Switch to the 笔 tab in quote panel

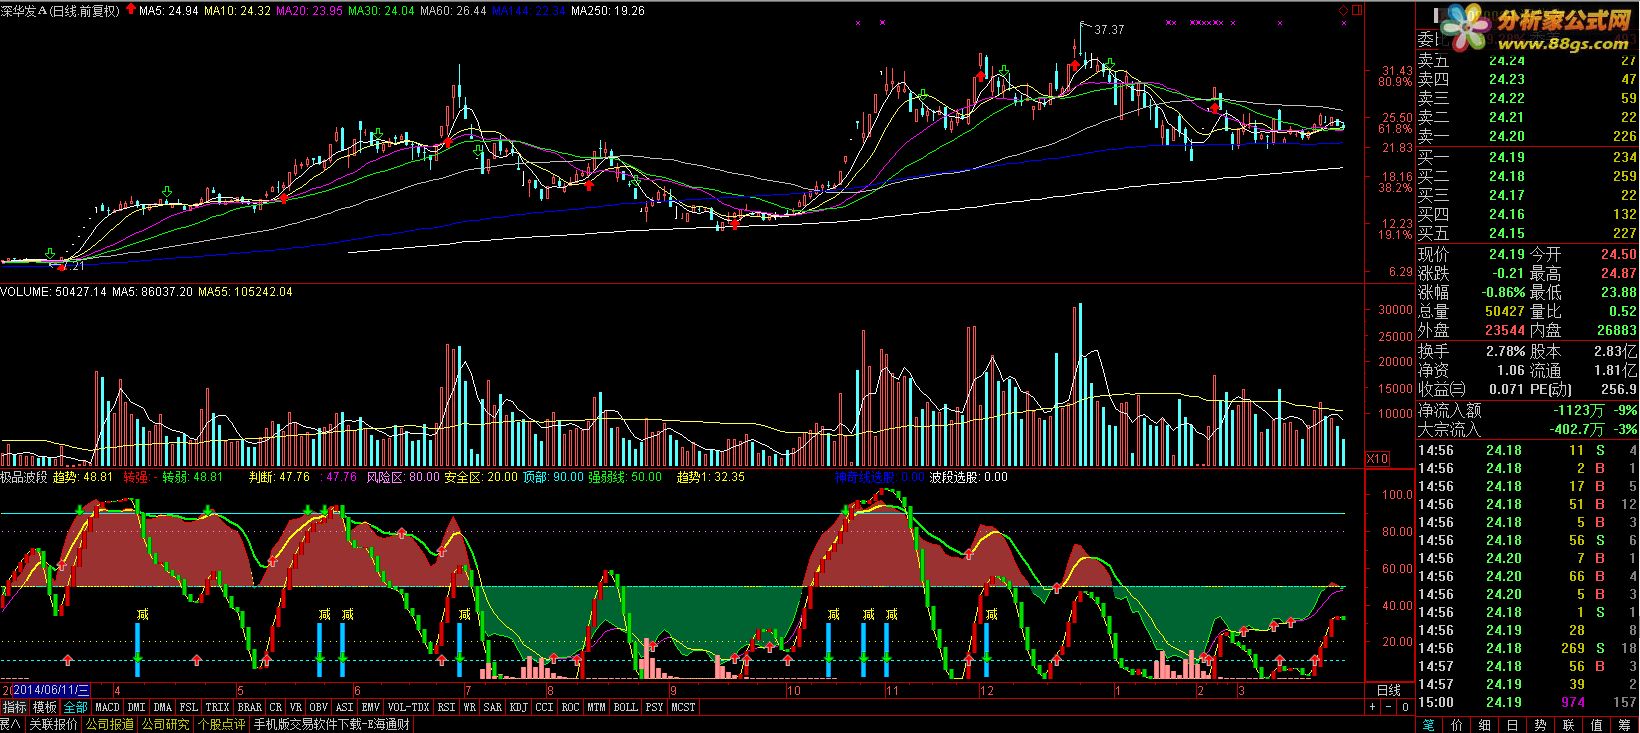coord(1428,725)
